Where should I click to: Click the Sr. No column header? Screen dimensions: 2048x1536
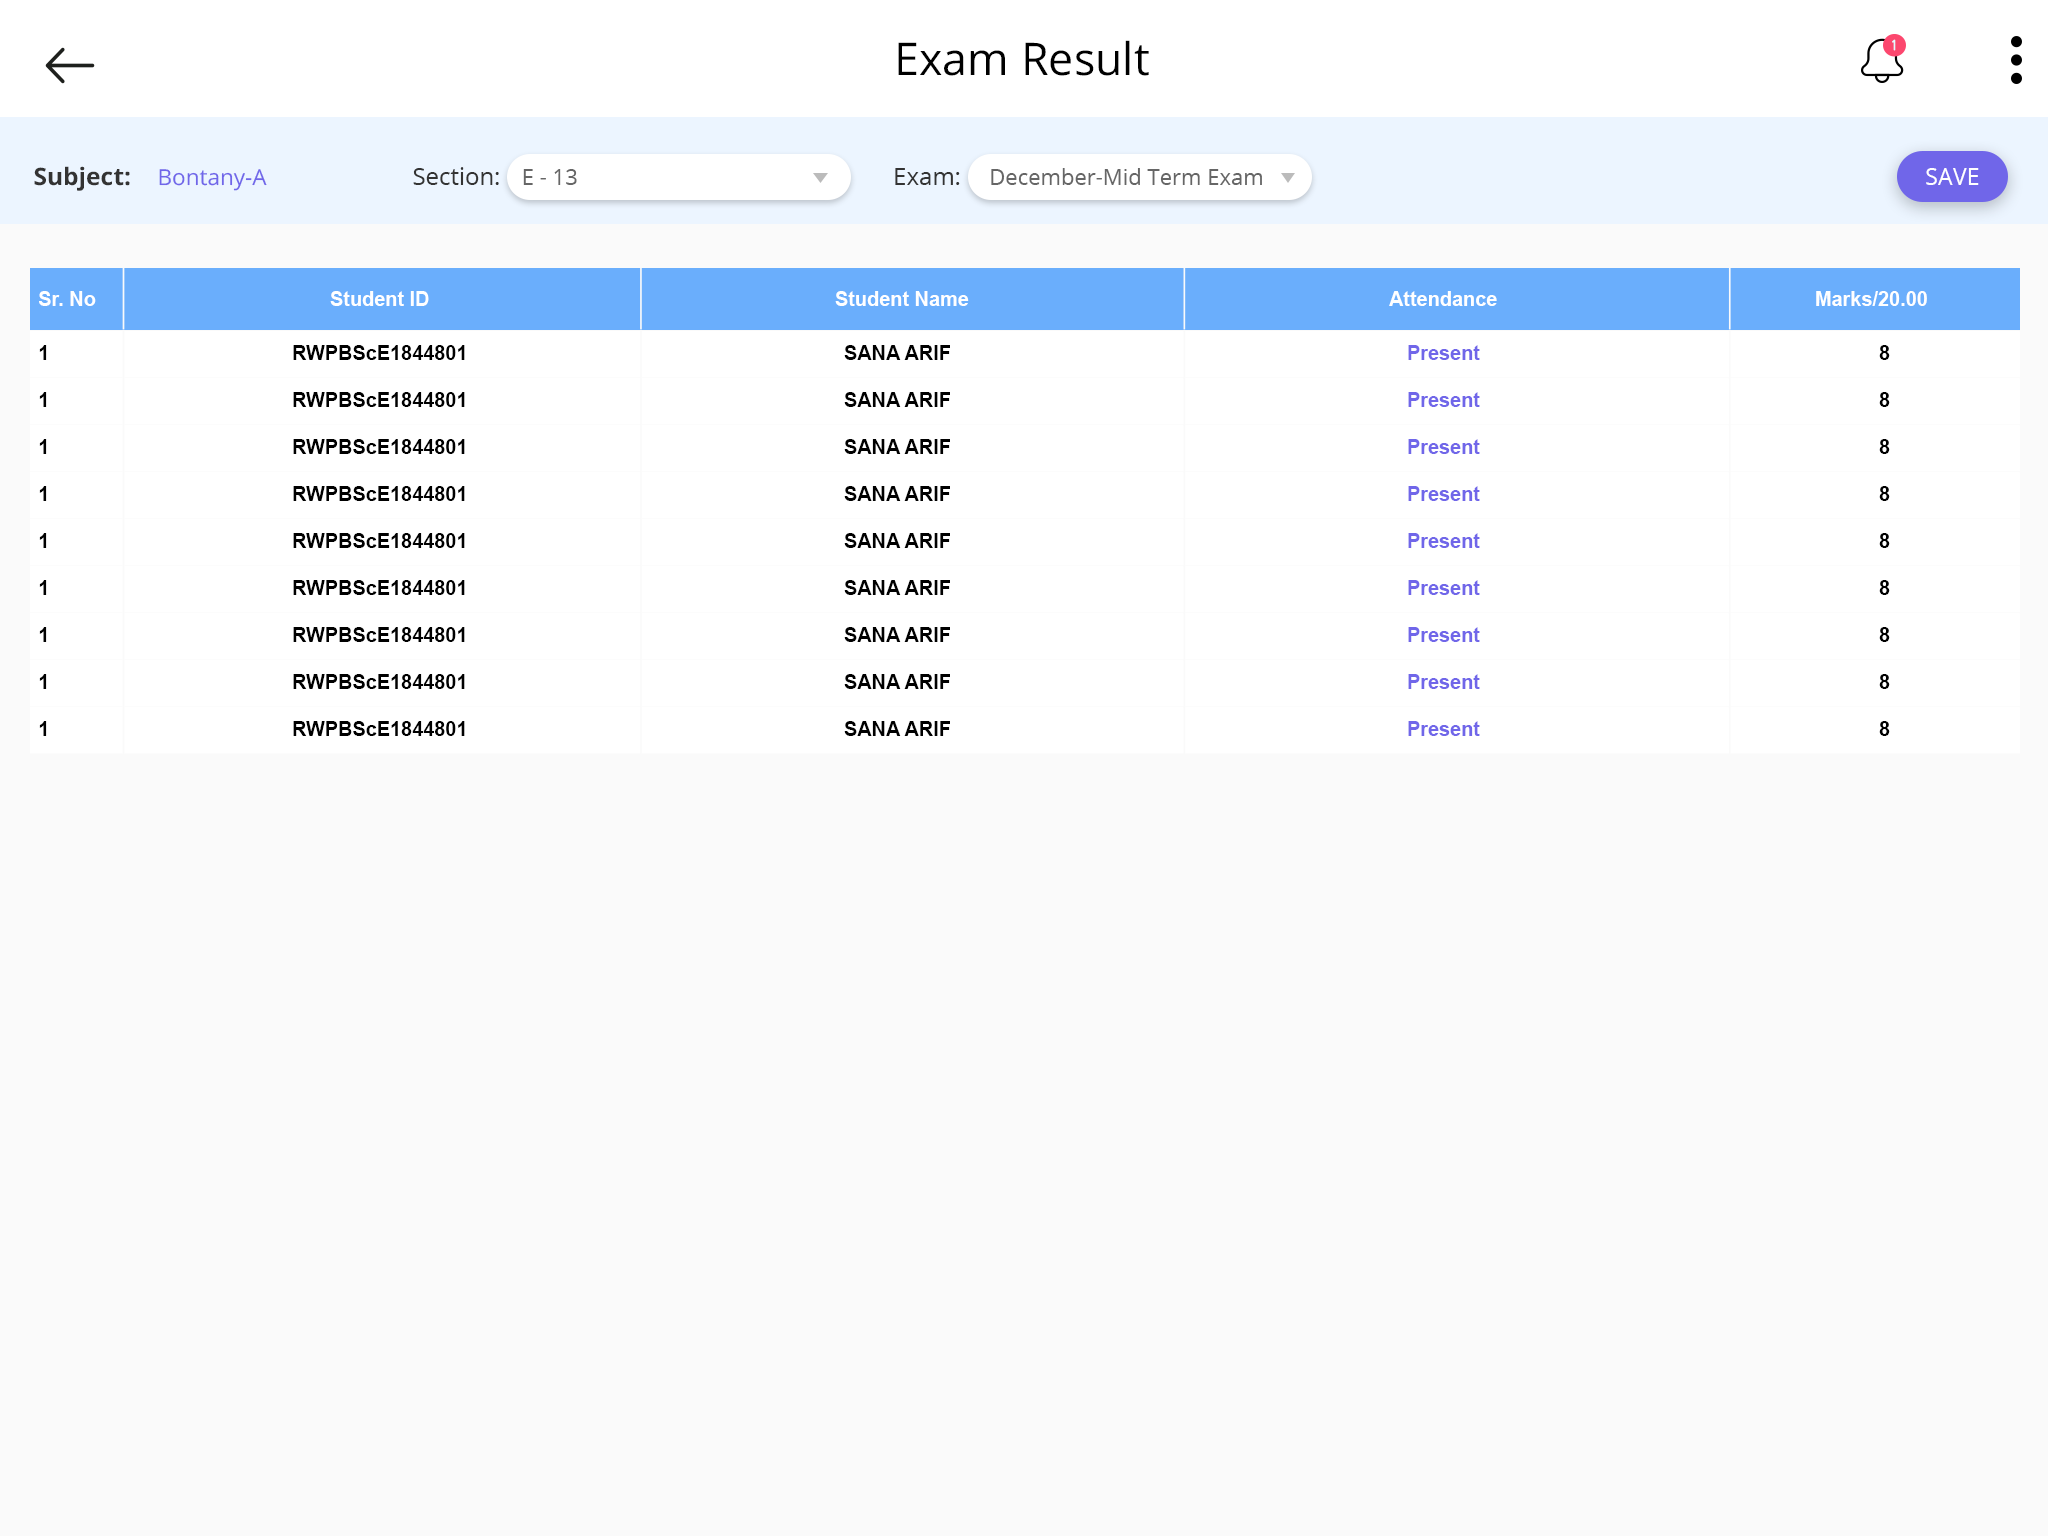pos(67,299)
